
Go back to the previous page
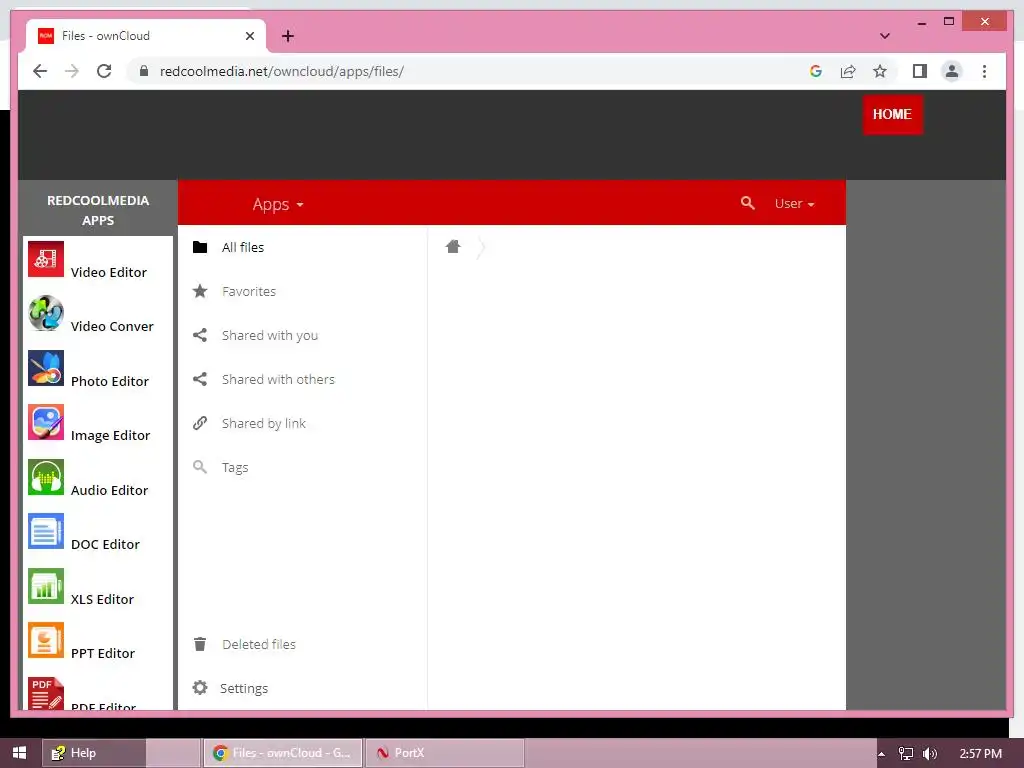(40, 71)
